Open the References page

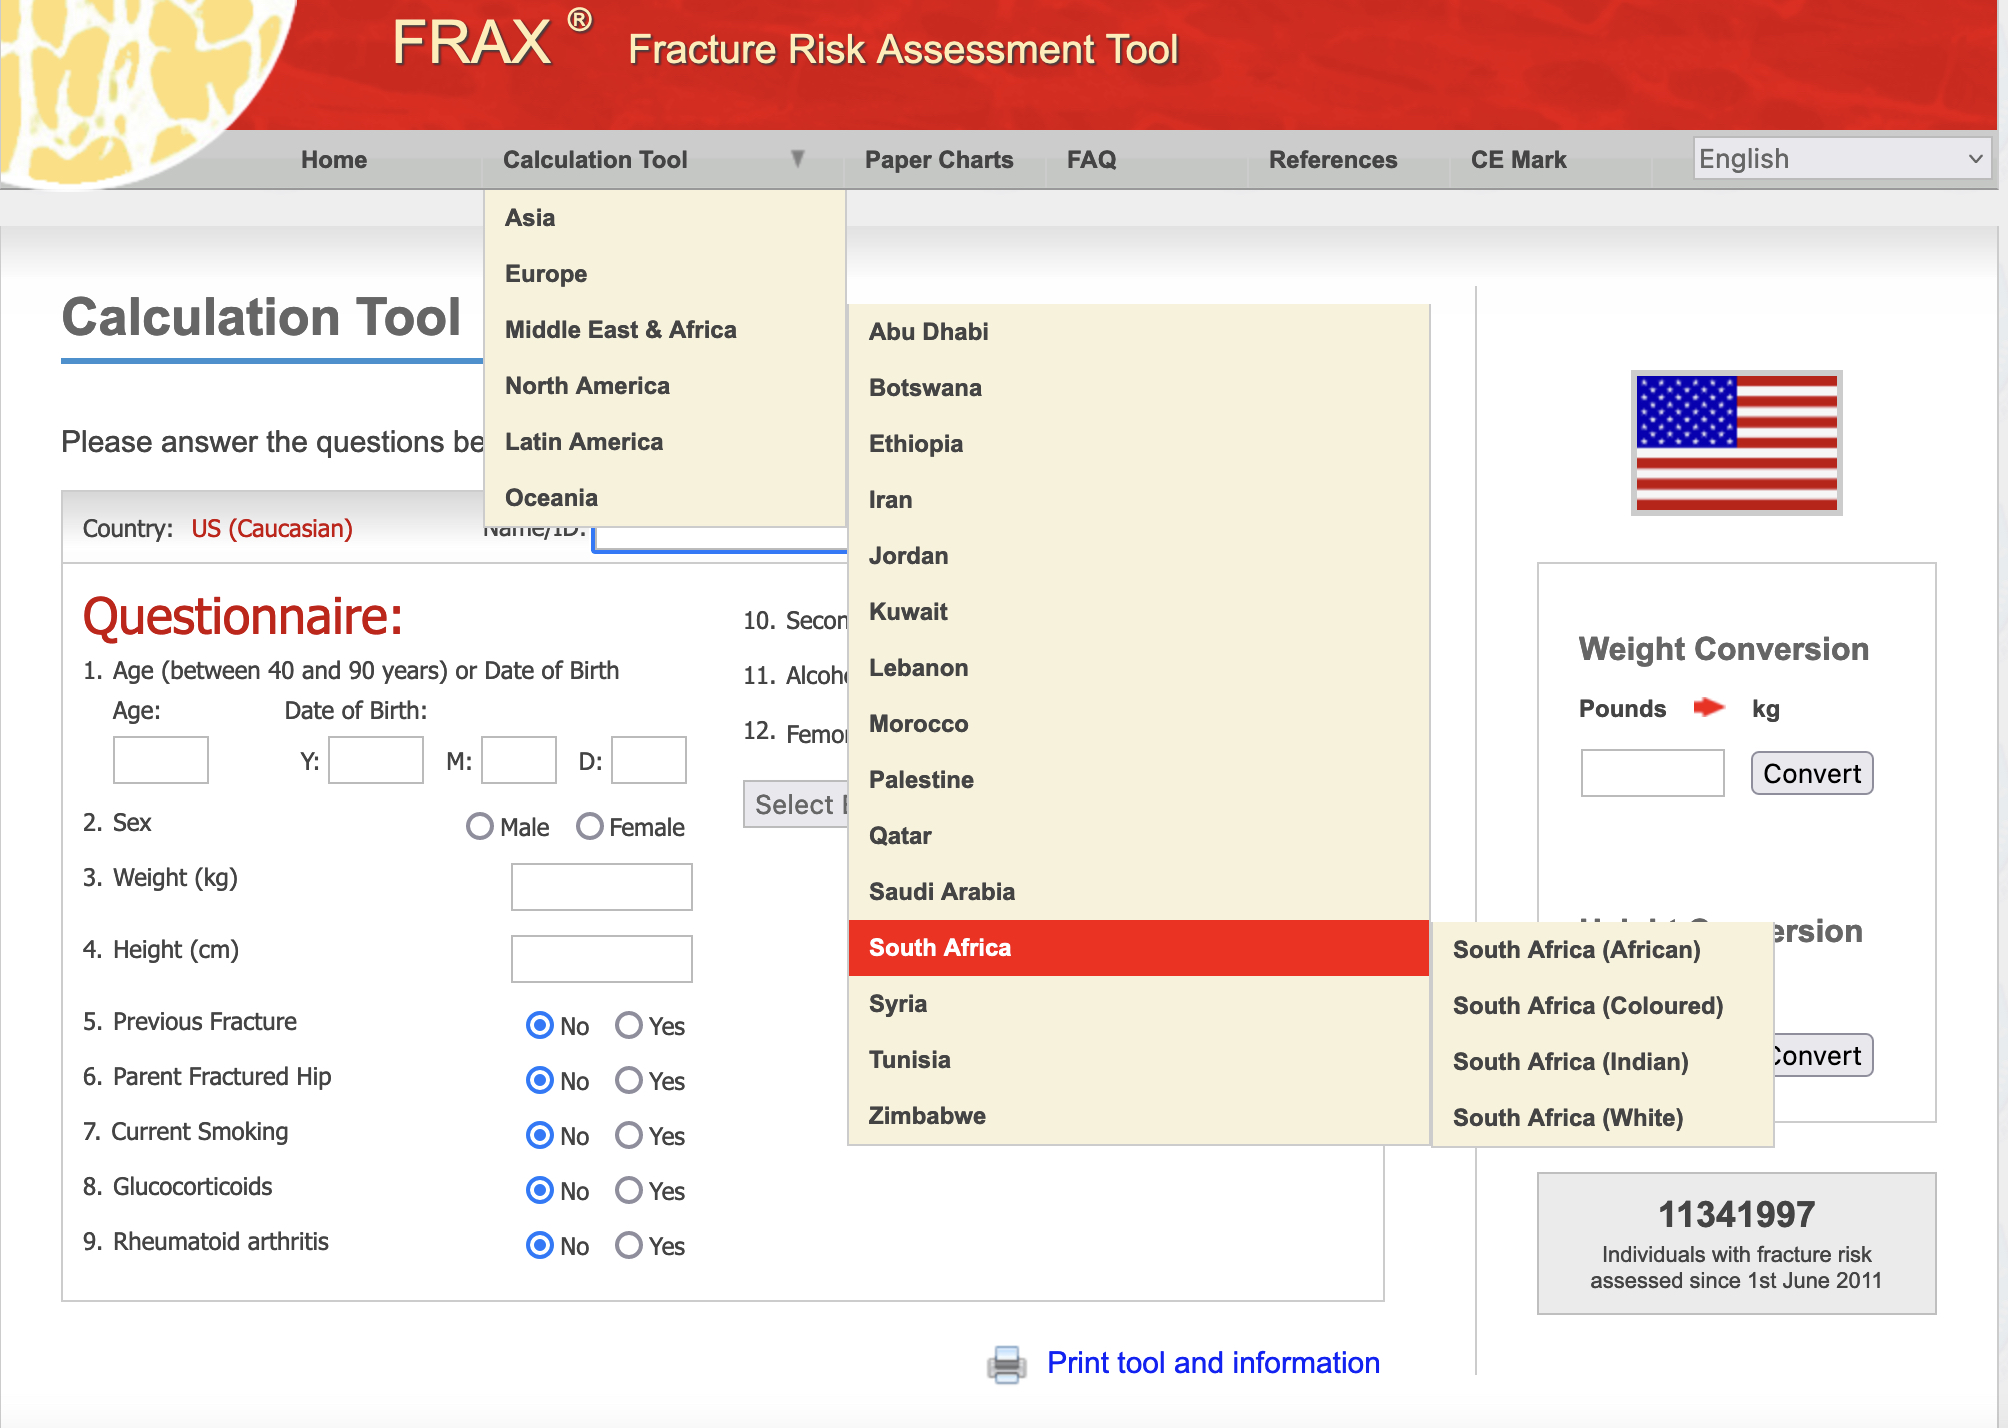(1332, 160)
